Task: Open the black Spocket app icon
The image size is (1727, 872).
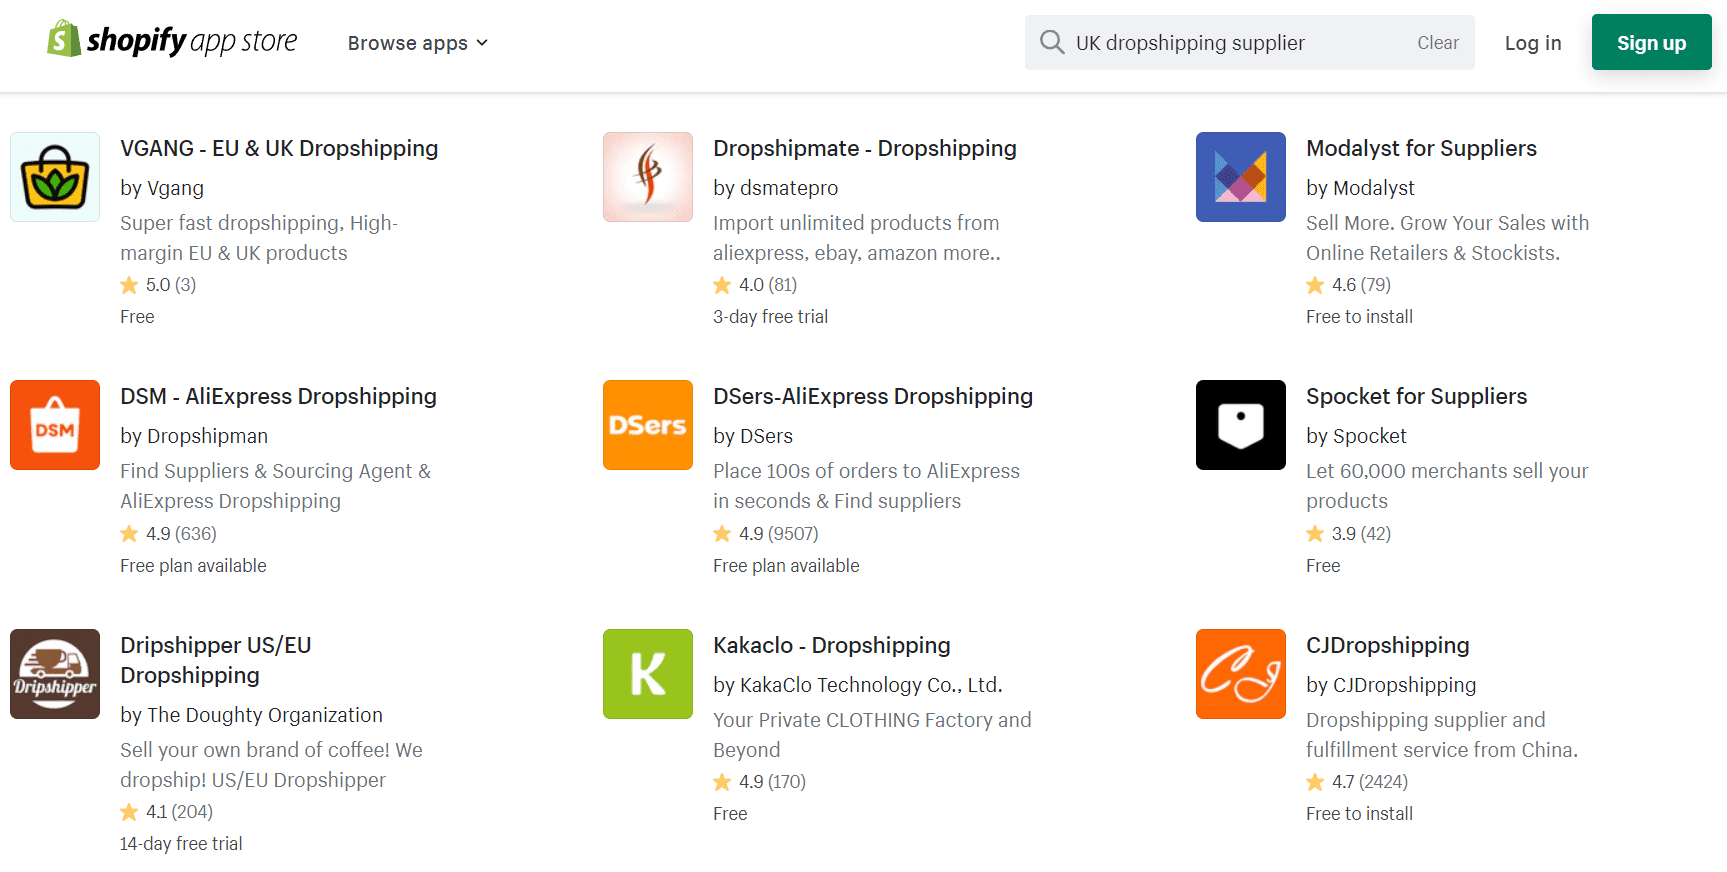Action: click(x=1241, y=425)
